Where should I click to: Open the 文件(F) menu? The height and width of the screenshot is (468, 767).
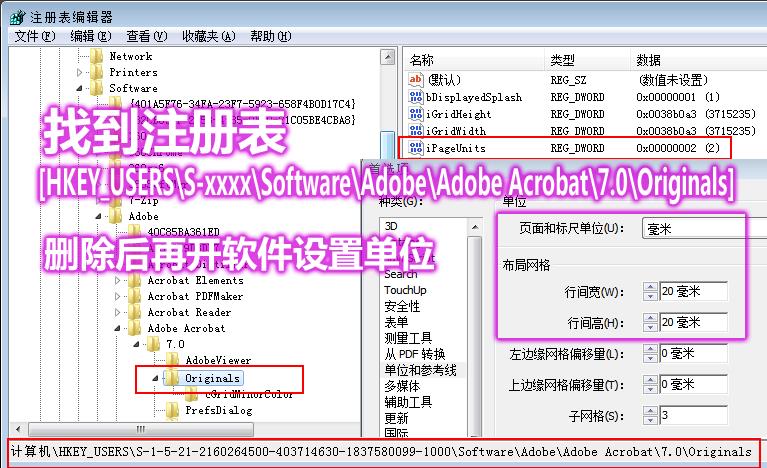point(34,36)
